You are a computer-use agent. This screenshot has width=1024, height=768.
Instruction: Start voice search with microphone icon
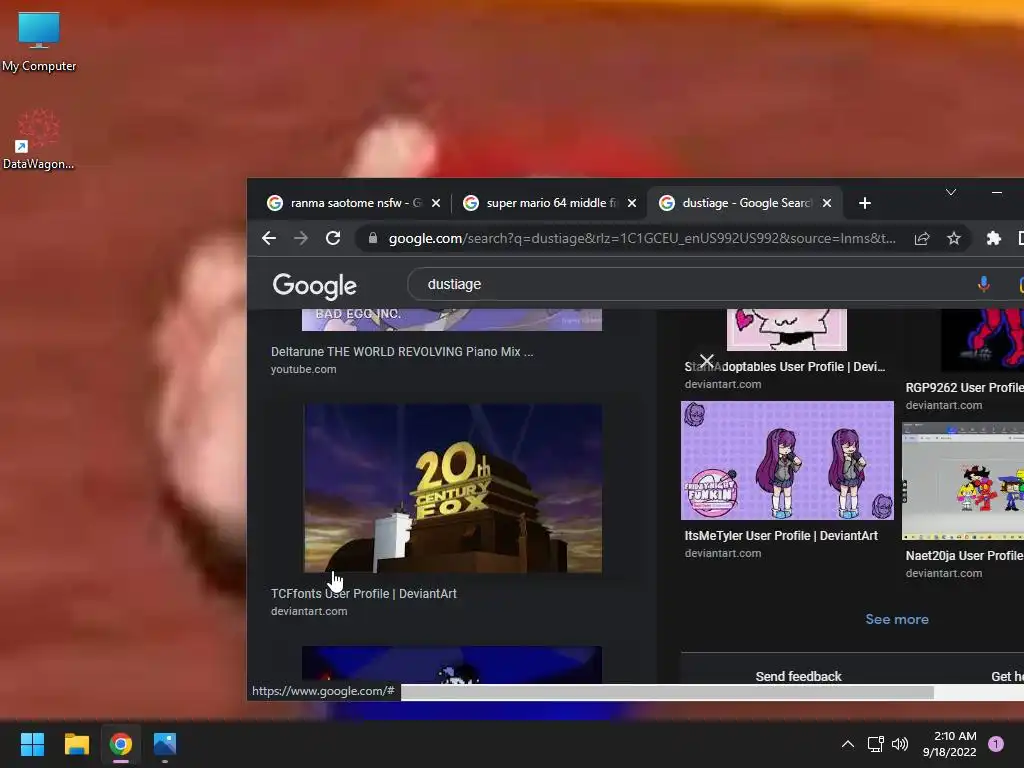click(x=984, y=284)
